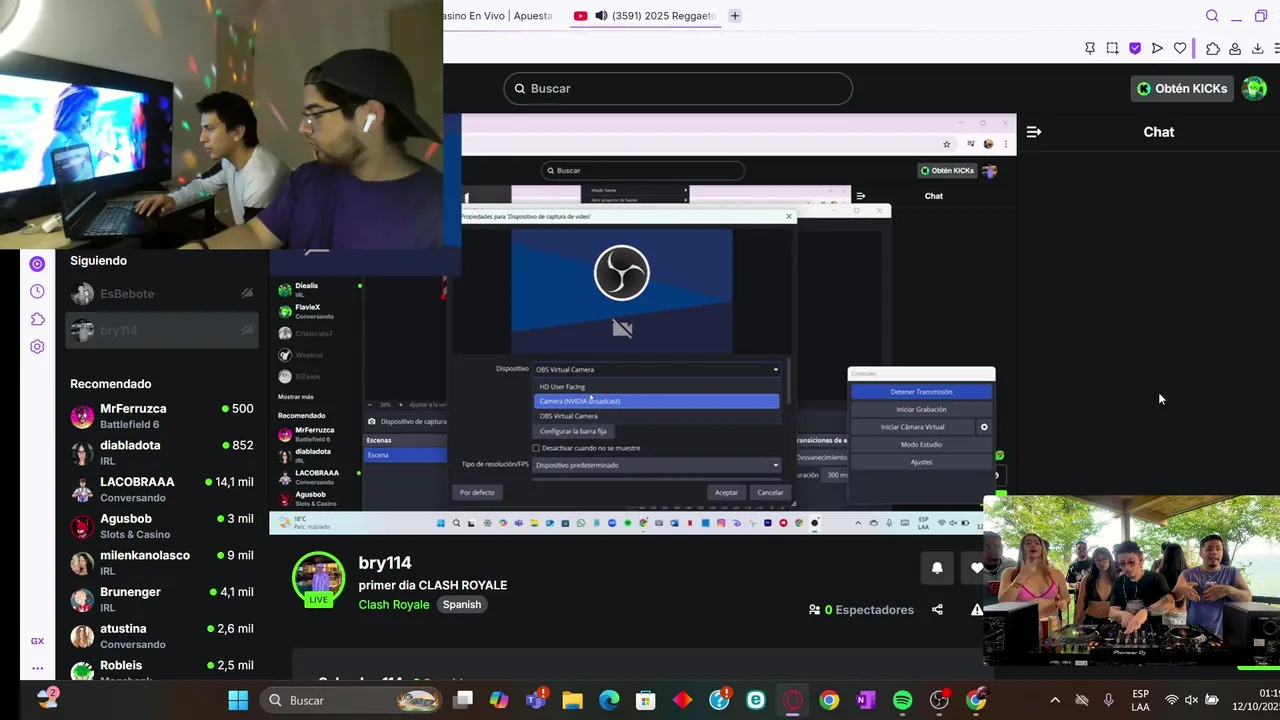Screen dimensions: 1280x720
Task: Open Agusbob Slots & Casino channel
Action: [162, 526]
